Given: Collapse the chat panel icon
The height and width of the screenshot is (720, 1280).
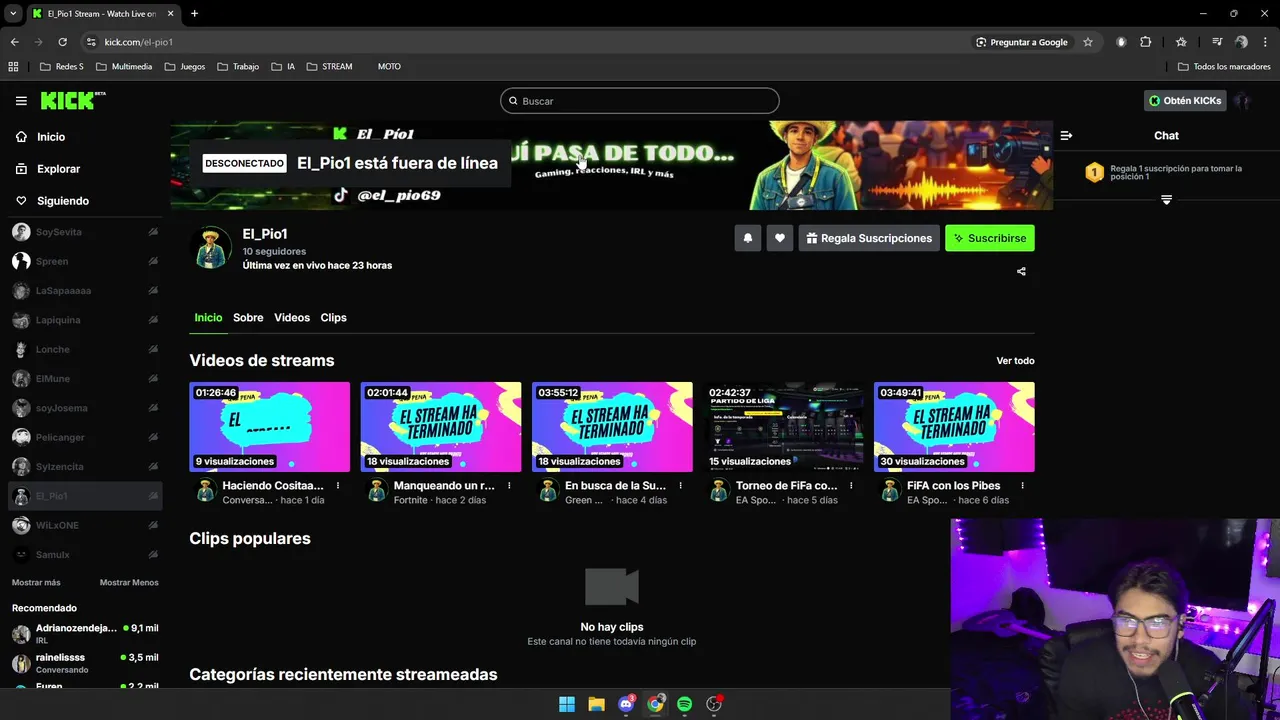Looking at the screenshot, I should (x=1066, y=135).
